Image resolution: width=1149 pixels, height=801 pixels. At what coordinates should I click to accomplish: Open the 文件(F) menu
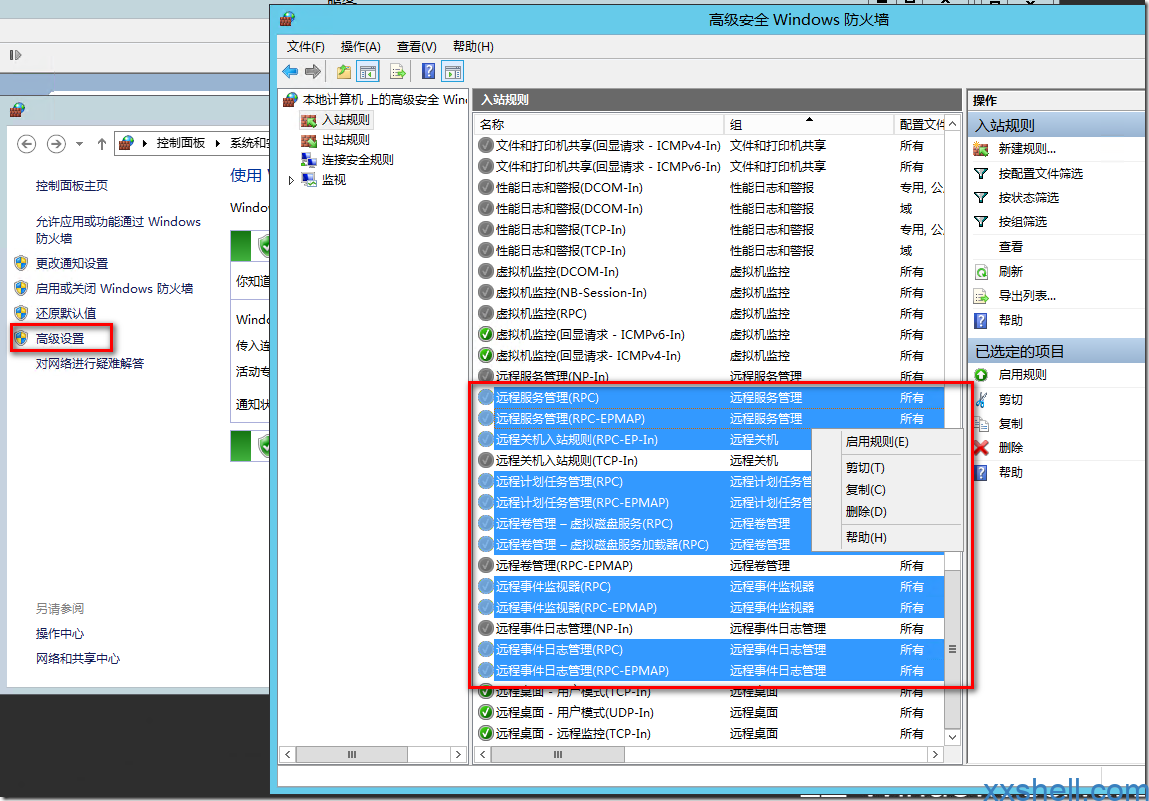click(x=306, y=47)
